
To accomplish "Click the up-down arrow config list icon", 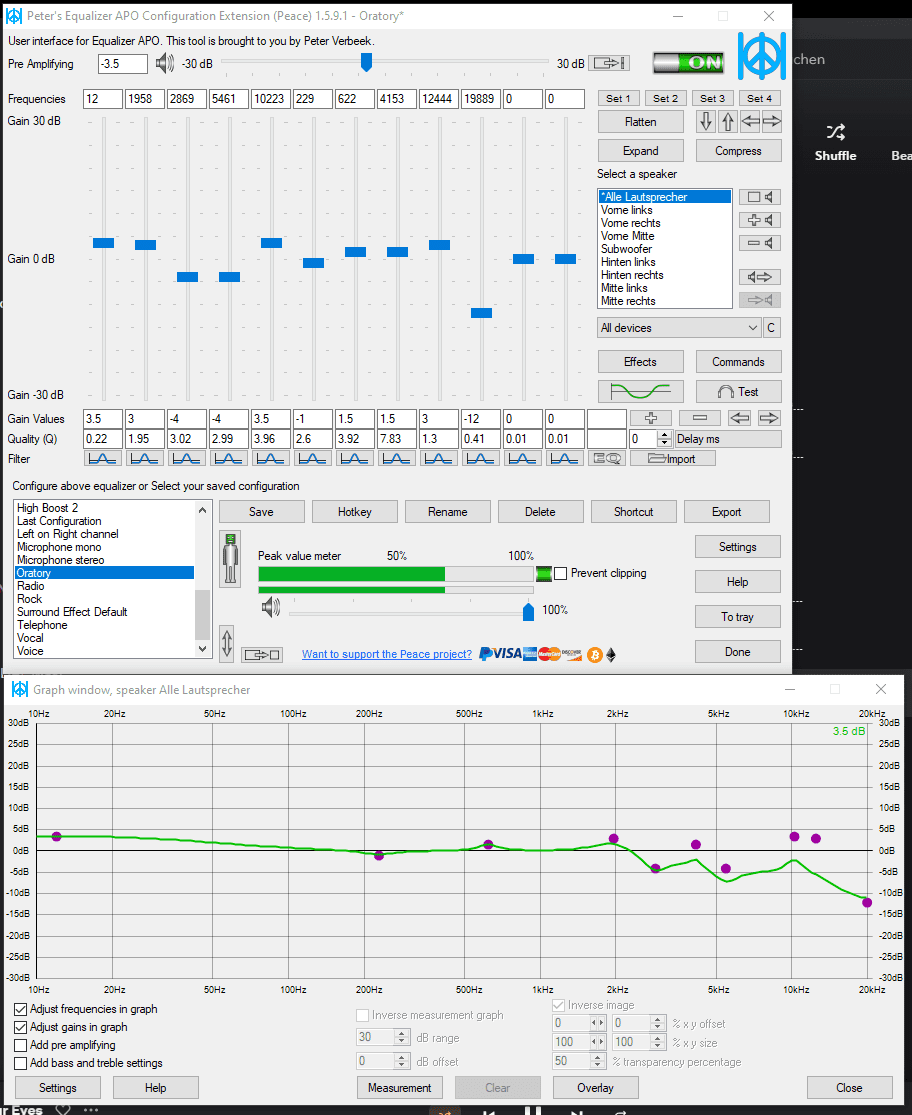I will (227, 644).
